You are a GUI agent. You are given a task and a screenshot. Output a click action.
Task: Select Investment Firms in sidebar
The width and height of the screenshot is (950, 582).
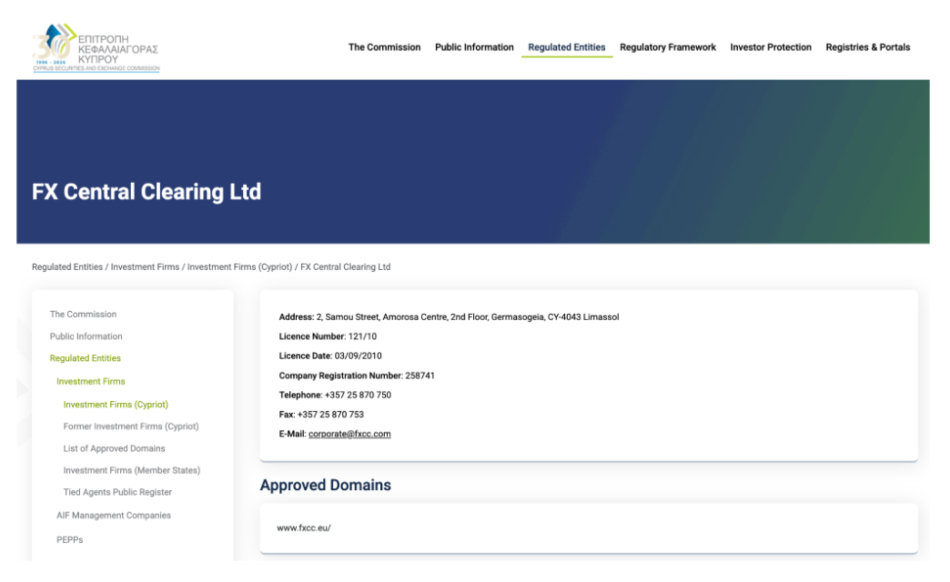coord(91,382)
